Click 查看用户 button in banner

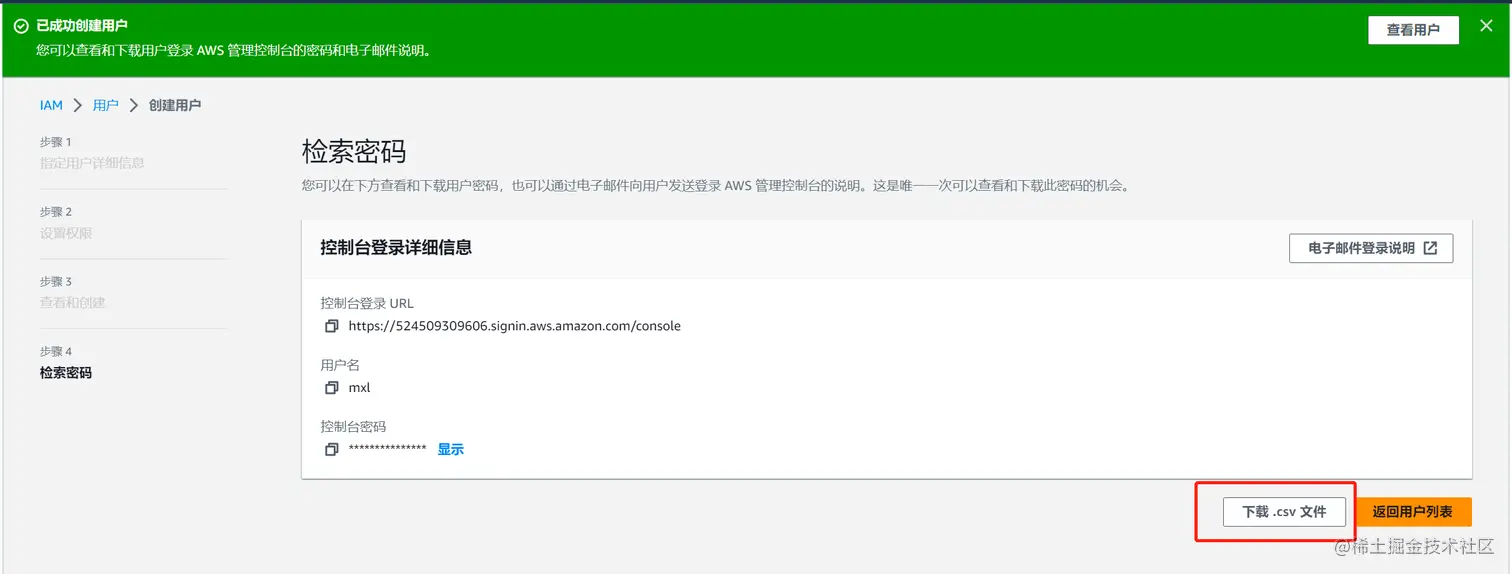1413,30
